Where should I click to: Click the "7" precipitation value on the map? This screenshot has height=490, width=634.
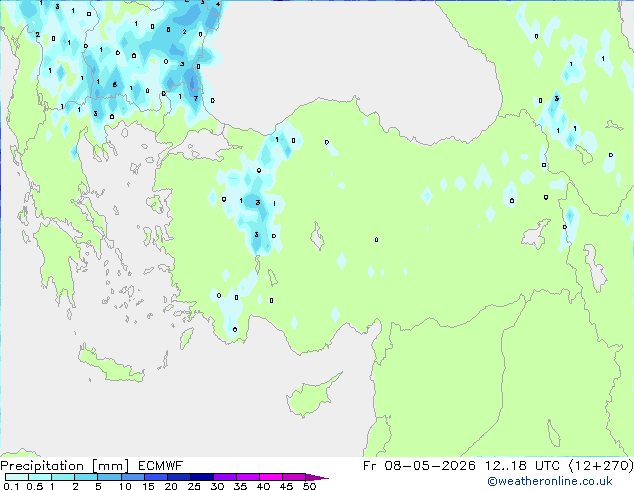click(196, 98)
